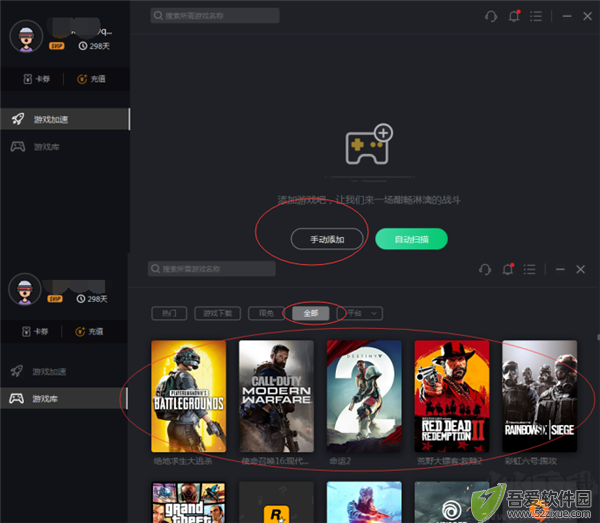600x523 pixels.
Task: Click the user avatar in the lower window
Action: point(25,289)
